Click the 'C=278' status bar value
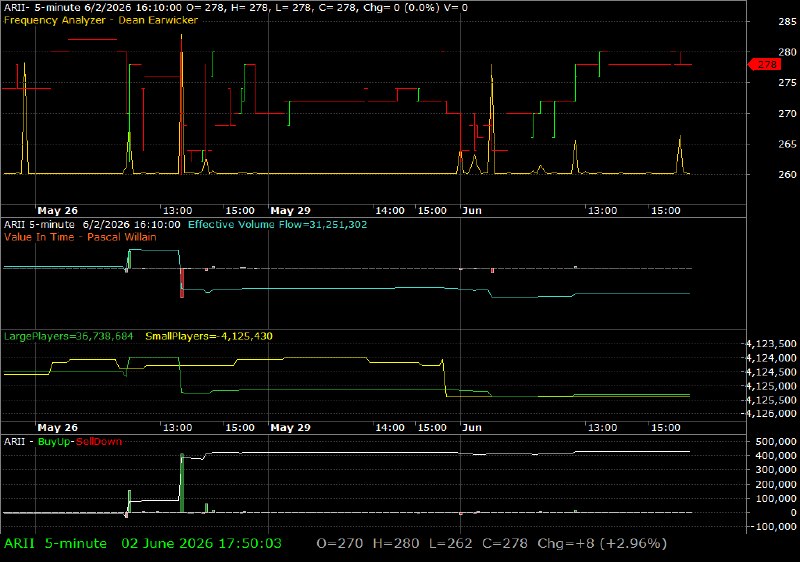 click(505, 543)
